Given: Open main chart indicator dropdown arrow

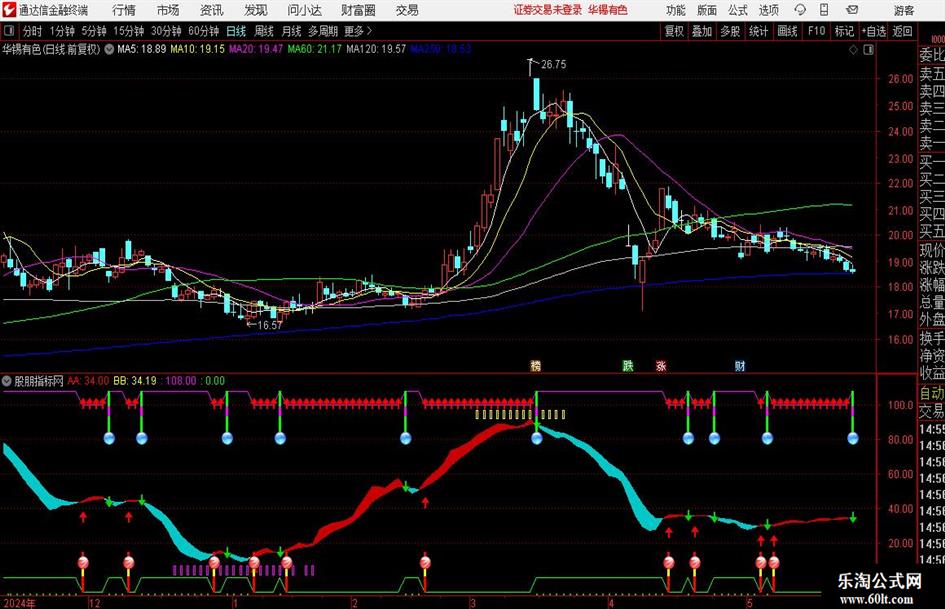Looking at the screenshot, I should [109, 49].
